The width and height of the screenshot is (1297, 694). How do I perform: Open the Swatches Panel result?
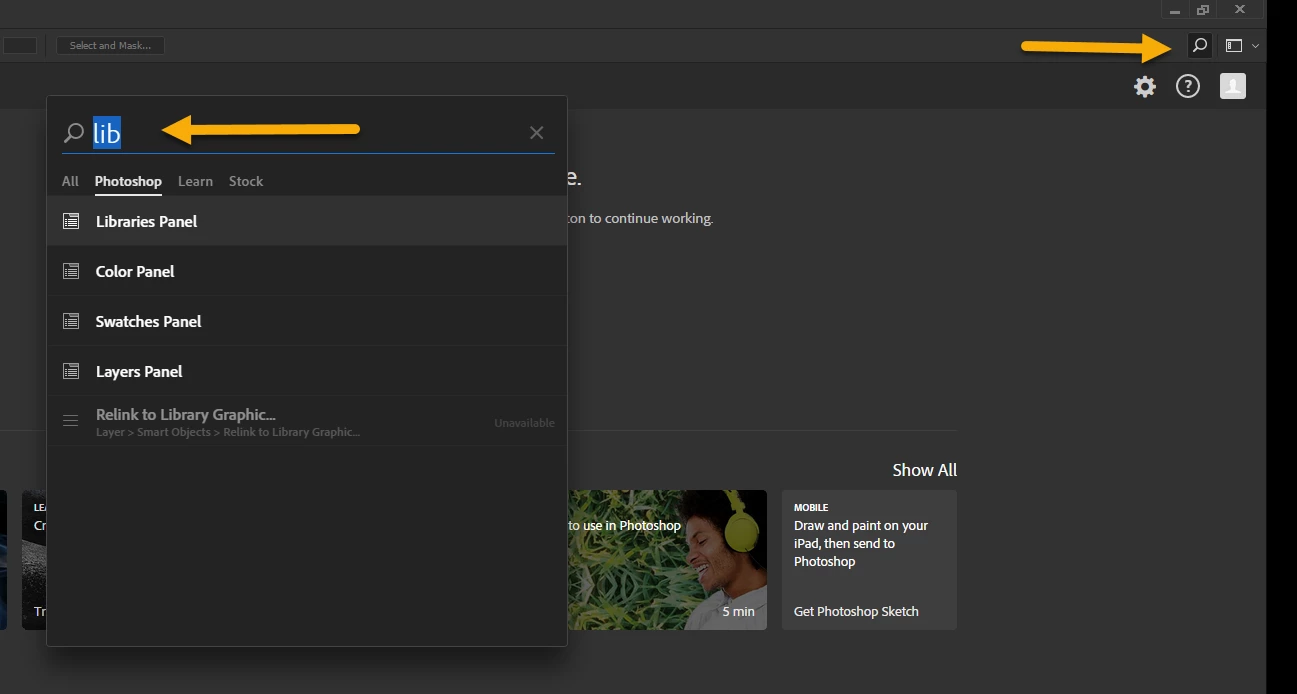307,321
